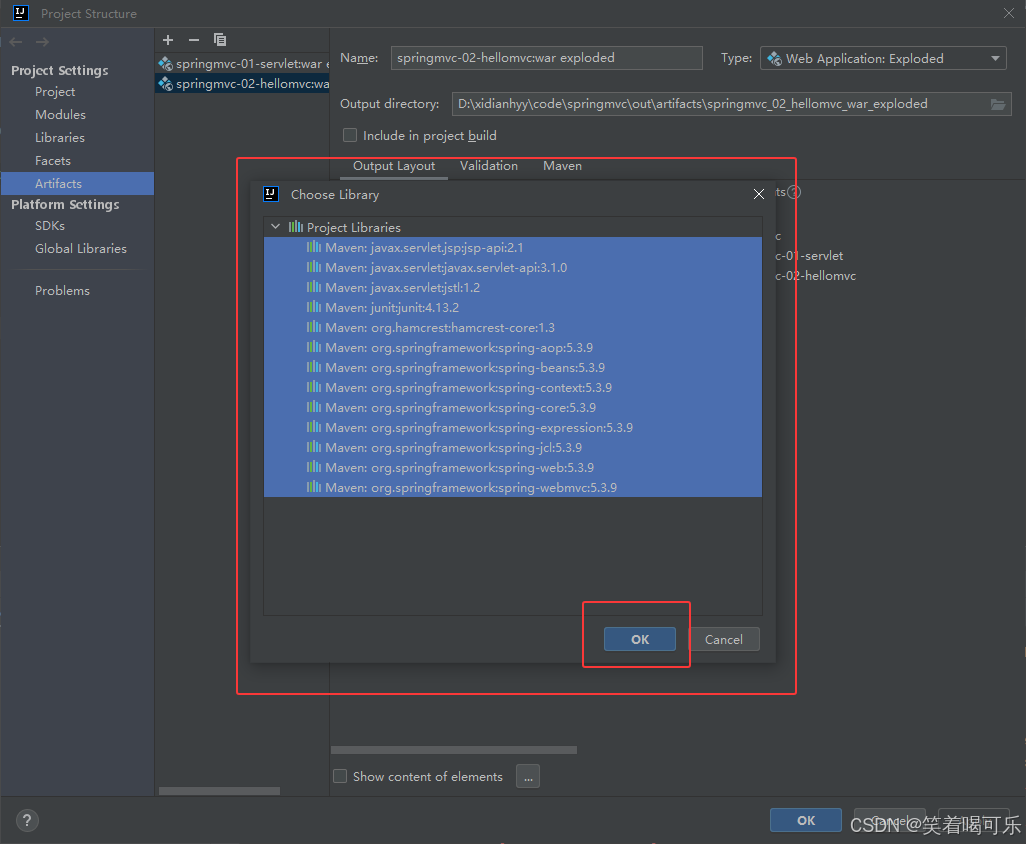Select Maven: org.hamcrest:hamcrest-core:1.3
1026x844 pixels.
coord(513,328)
